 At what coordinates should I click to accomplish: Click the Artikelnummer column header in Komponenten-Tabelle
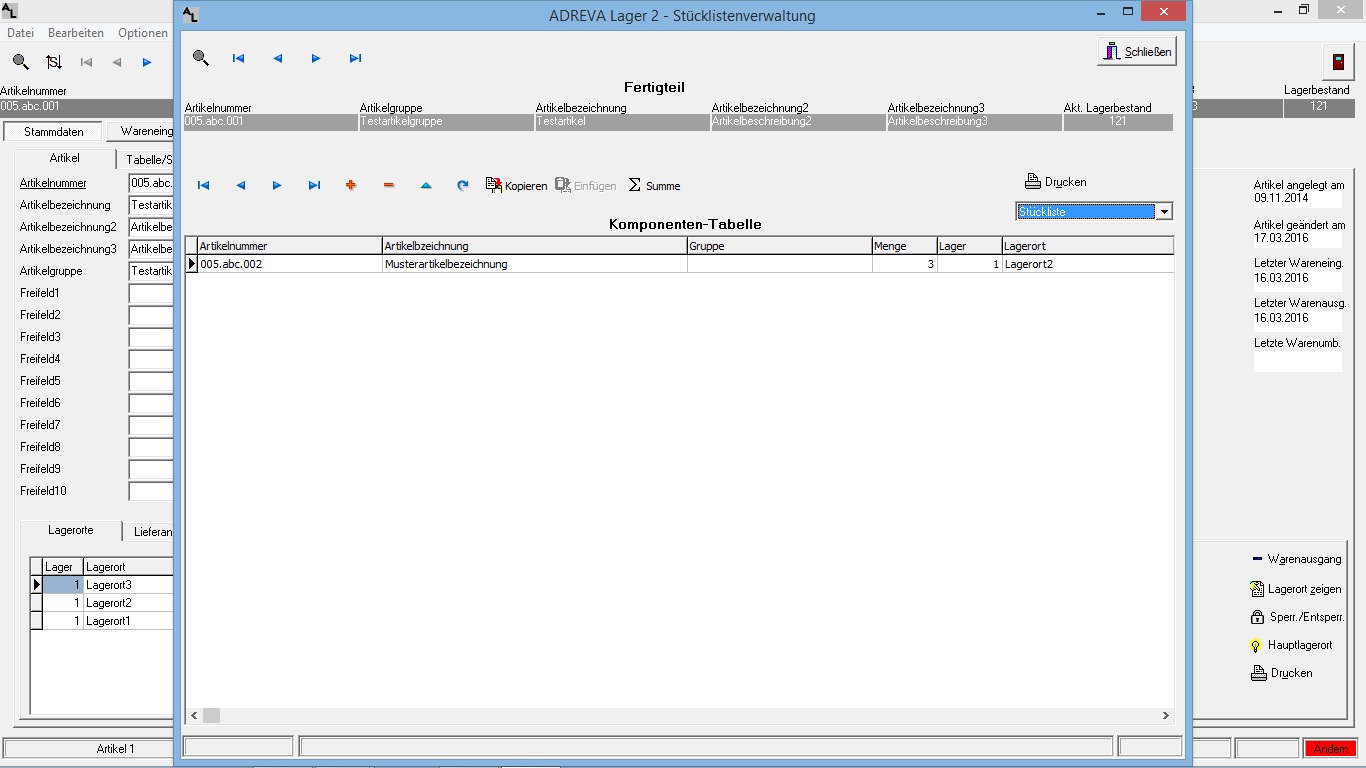(290, 245)
